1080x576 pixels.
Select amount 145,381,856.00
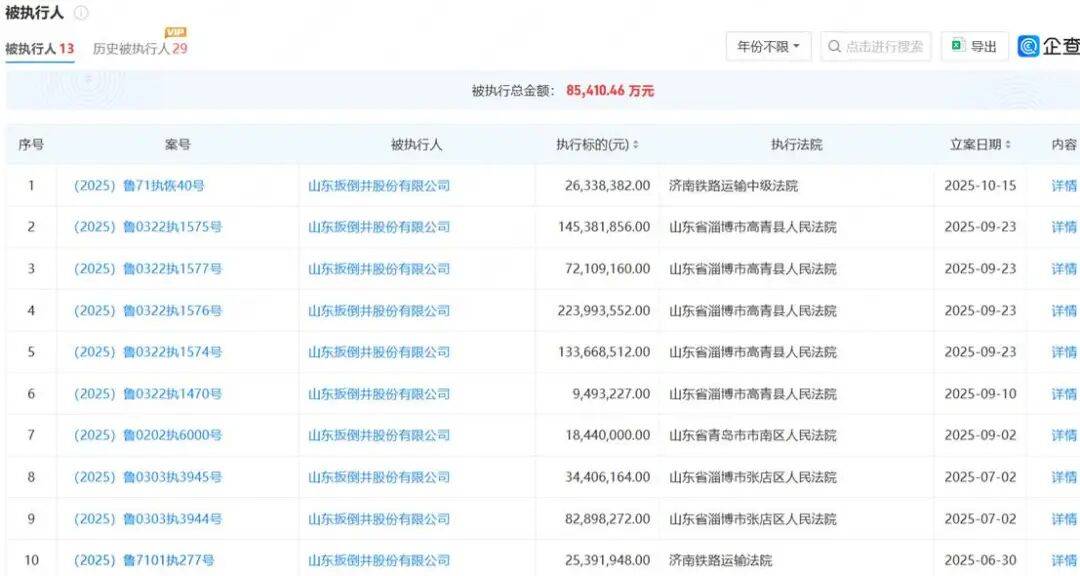(x=604, y=227)
